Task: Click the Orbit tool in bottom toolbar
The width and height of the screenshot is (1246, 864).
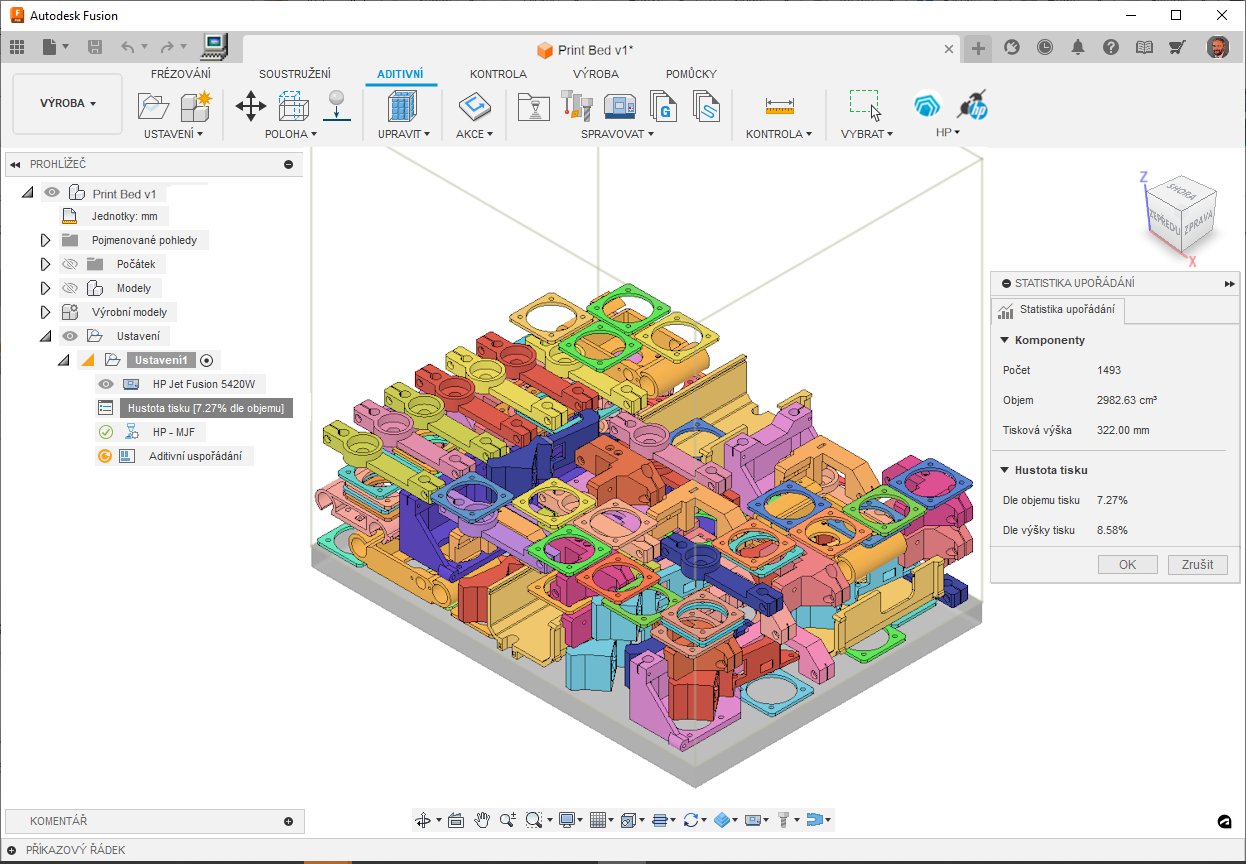Action: pyautogui.click(x=423, y=820)
